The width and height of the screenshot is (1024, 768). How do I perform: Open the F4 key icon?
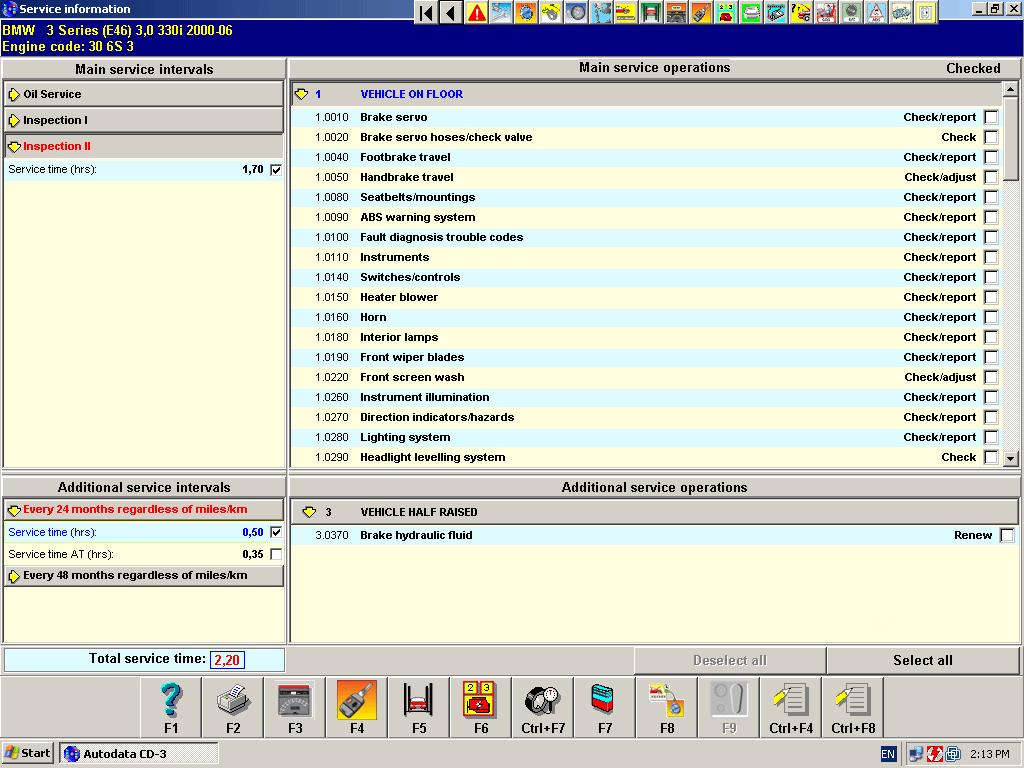pos(357,707)
